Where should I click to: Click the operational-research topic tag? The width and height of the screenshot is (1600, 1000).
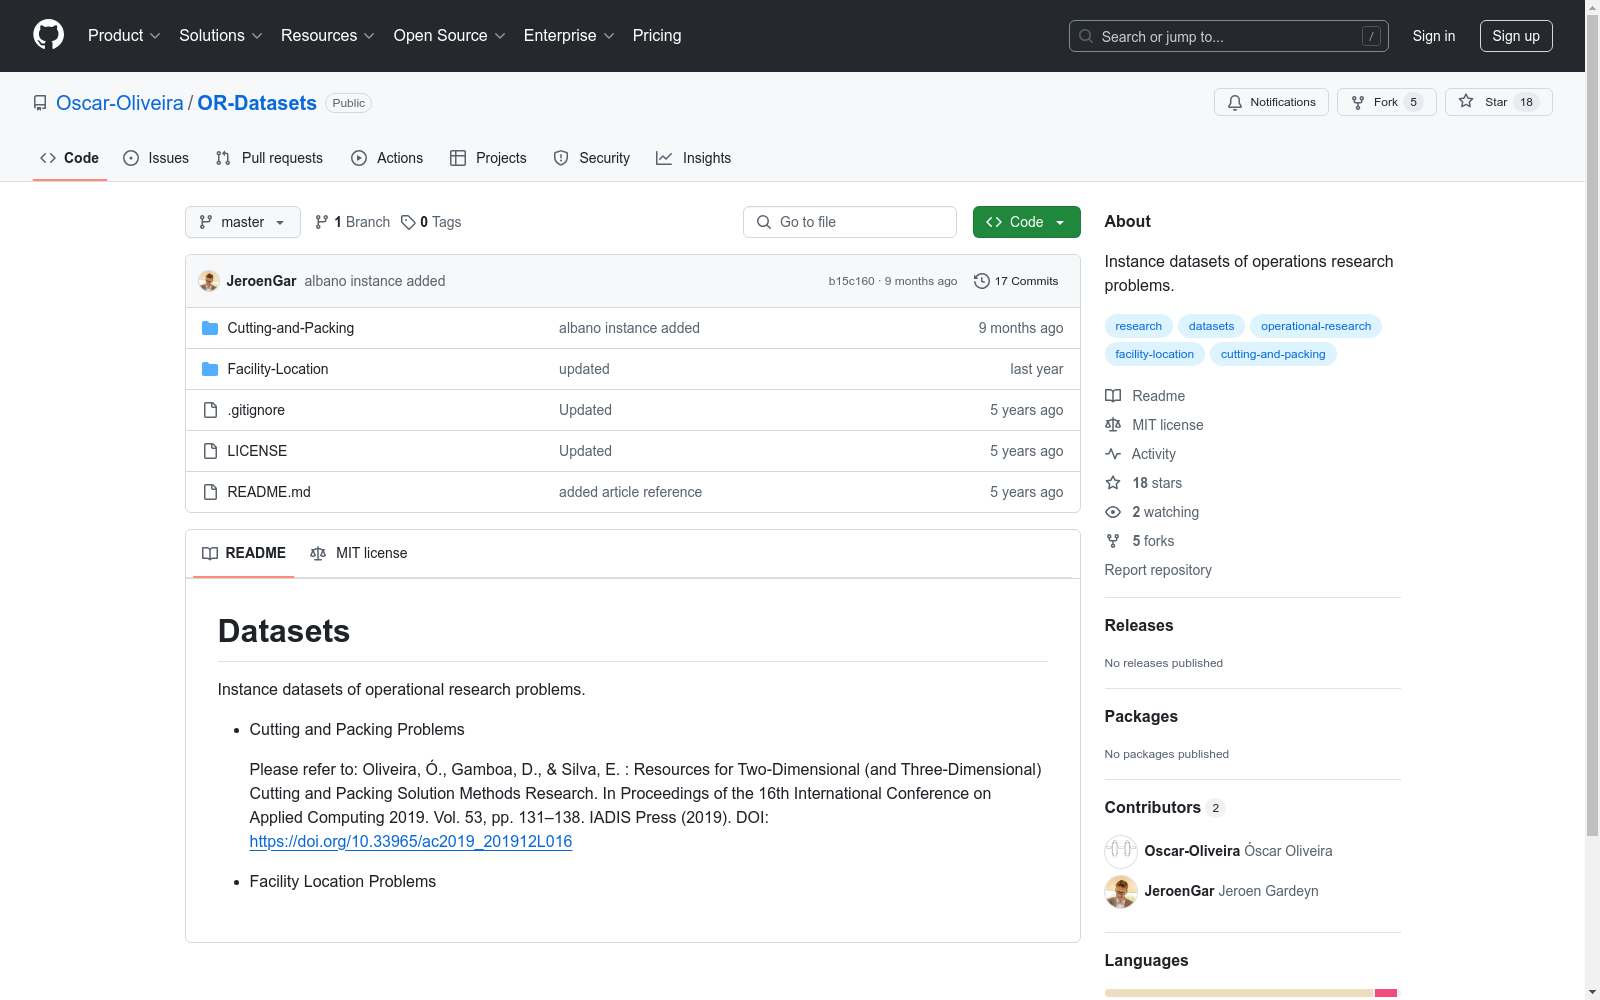pos(1316,326)
